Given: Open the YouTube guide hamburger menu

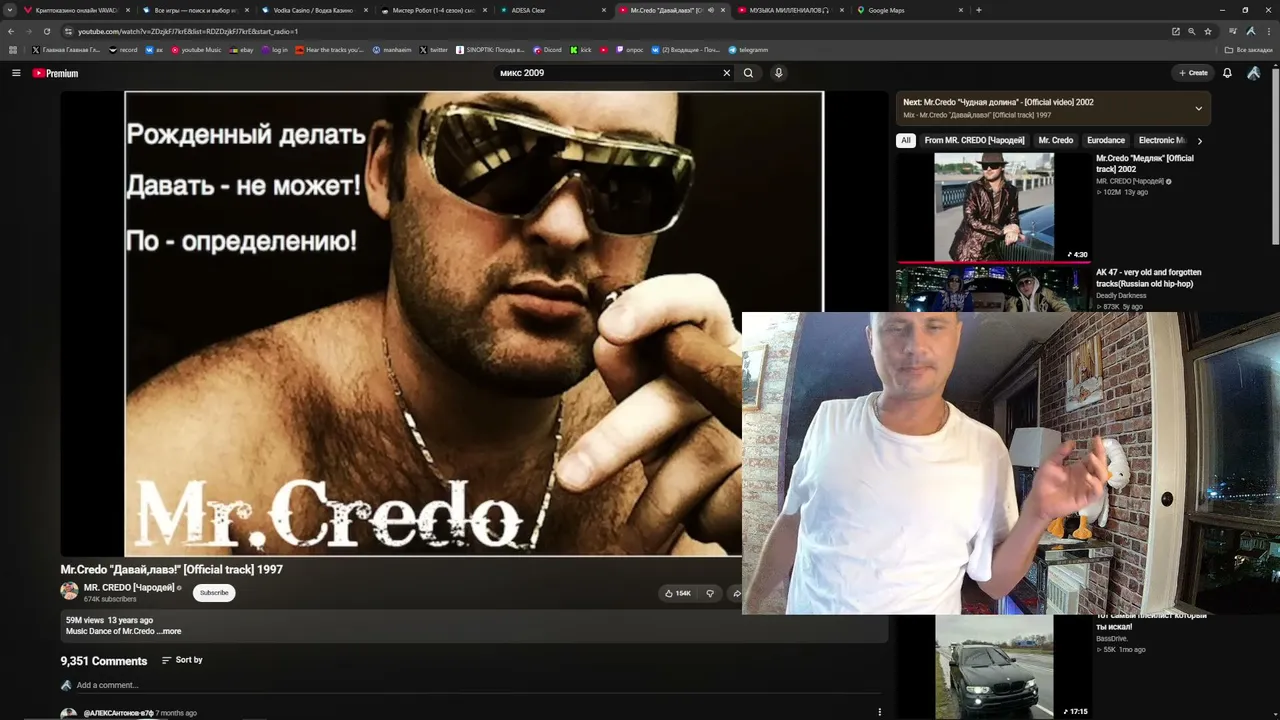Looking at the screenshot, I should coord(16,73).
